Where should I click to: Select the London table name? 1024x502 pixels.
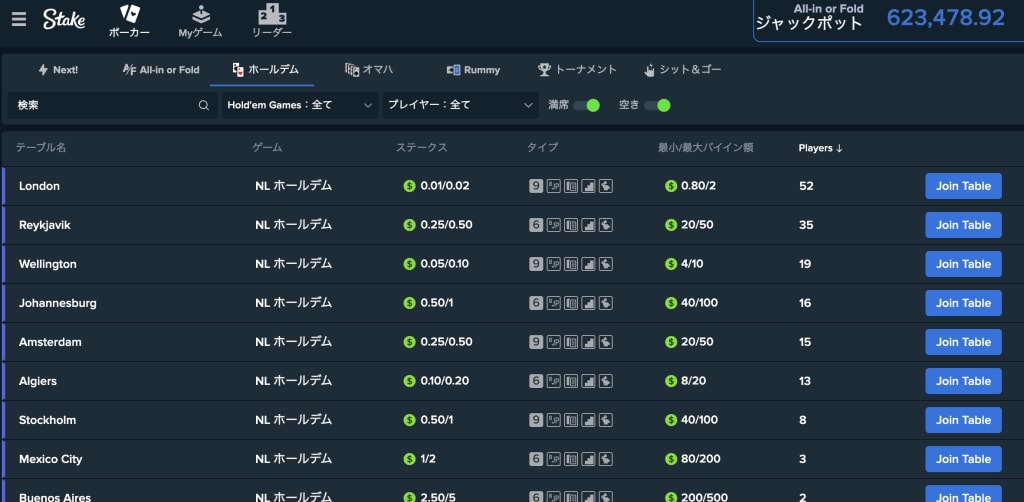pos(39,186)
